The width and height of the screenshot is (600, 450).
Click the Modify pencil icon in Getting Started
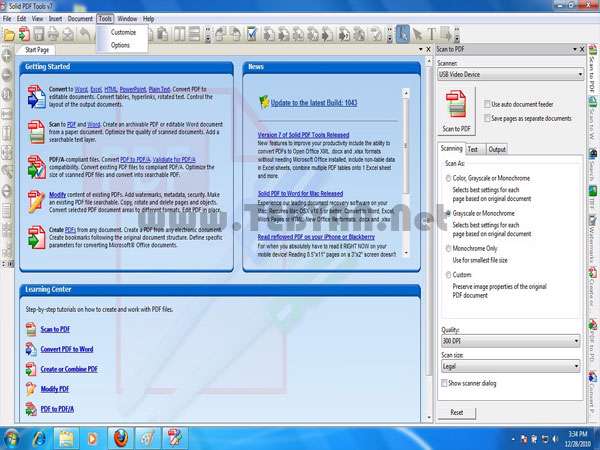36,202
